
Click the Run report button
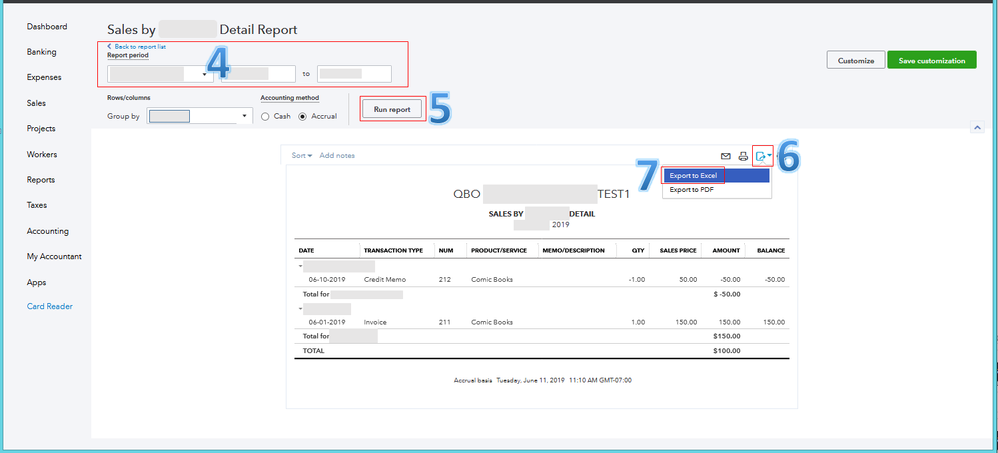pos(393,109)
